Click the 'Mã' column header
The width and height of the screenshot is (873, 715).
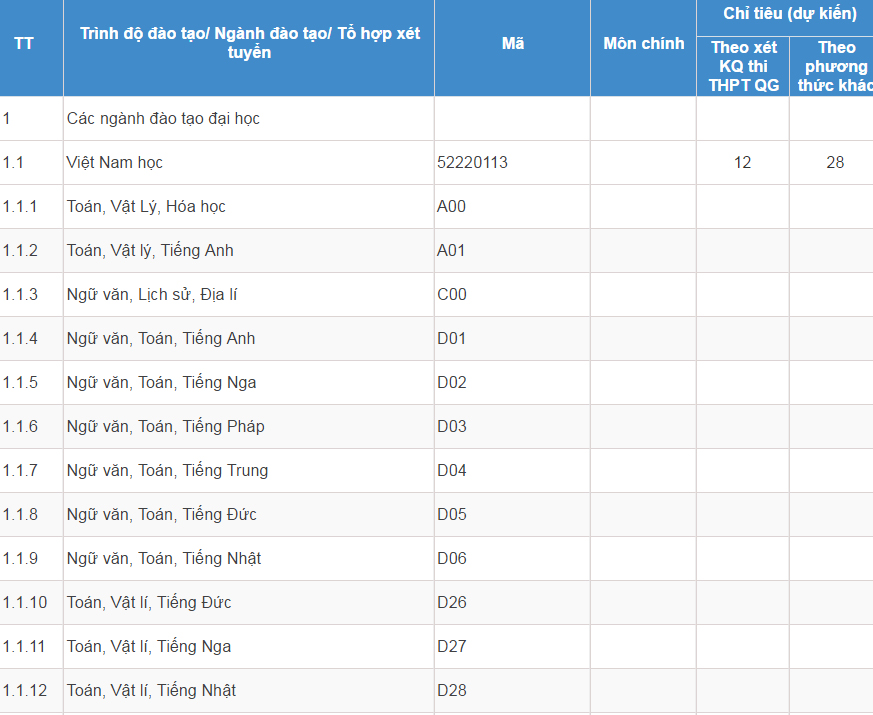pos(512,44)
